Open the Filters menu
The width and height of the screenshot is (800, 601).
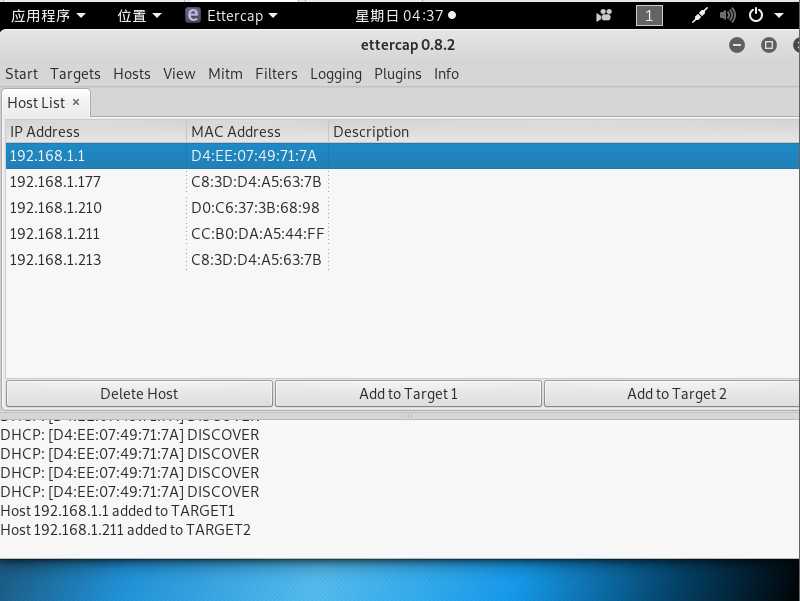(x=276, y=74)
